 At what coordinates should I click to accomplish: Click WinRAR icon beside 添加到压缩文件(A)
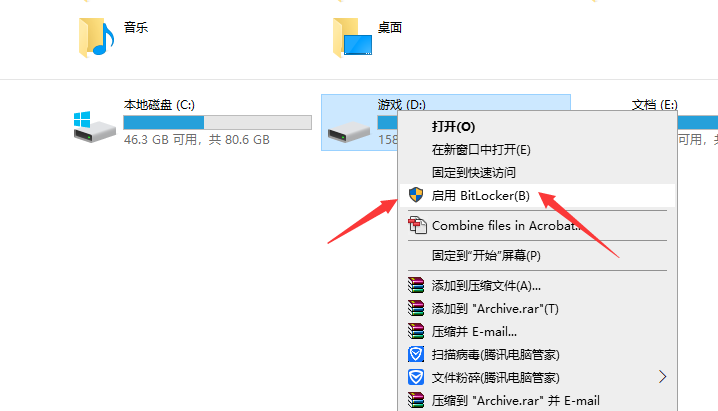[x=416, y=285]
